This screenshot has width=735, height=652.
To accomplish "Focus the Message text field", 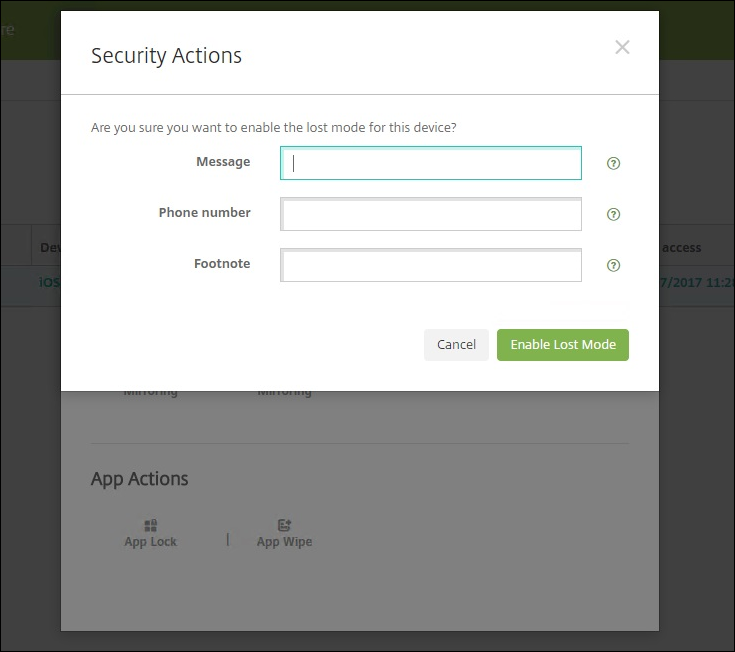I will 431,163.
